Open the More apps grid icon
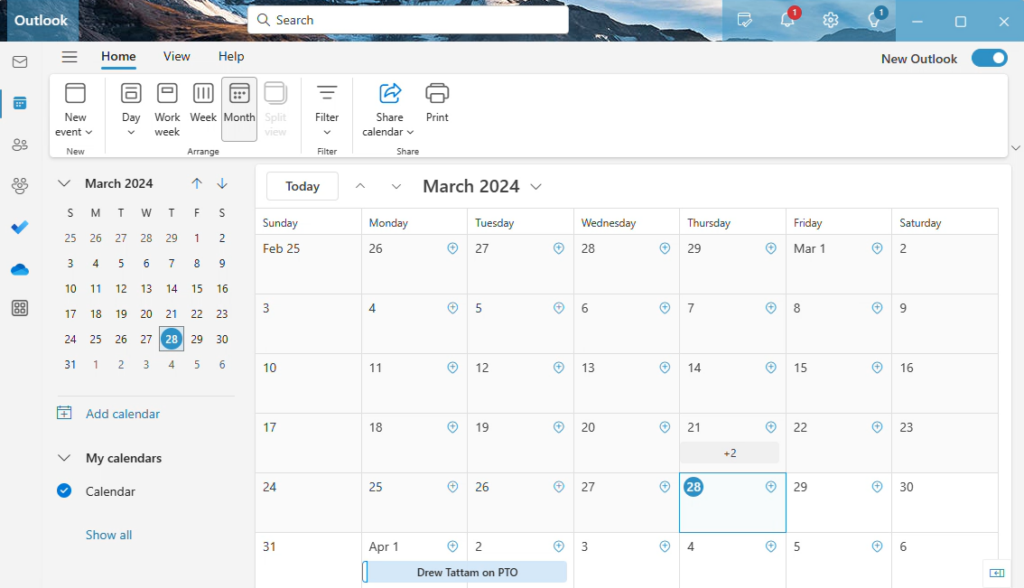 (20, 308)
